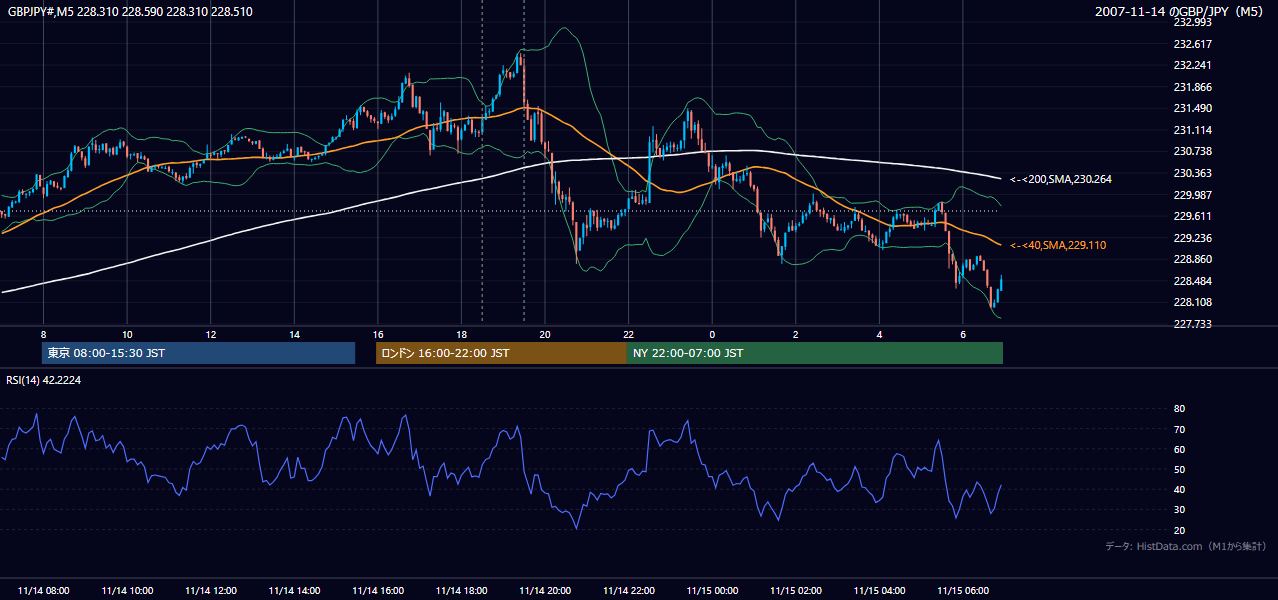
Task: Select the ロンドン 16:00-22:00 JST session bar
Action: pos(501,353)
